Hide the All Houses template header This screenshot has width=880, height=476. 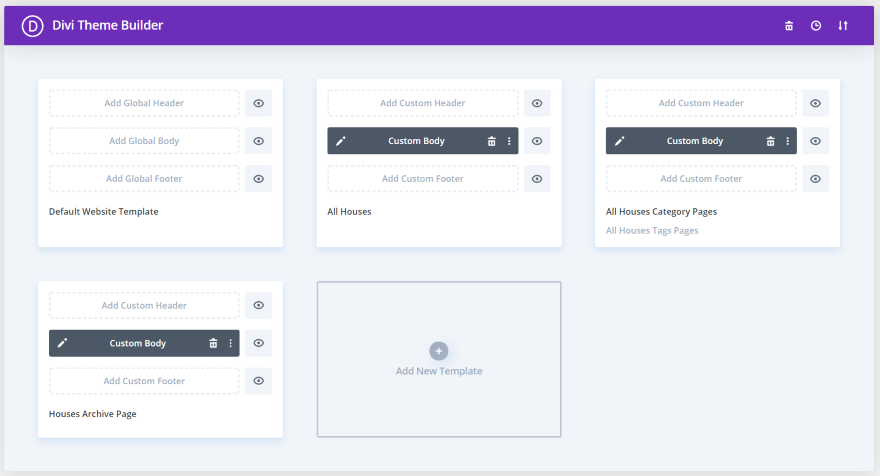(537, 103)
